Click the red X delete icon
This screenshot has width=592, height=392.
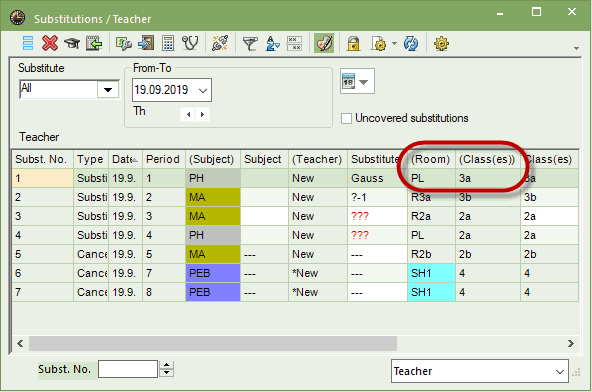click(50, 43)
